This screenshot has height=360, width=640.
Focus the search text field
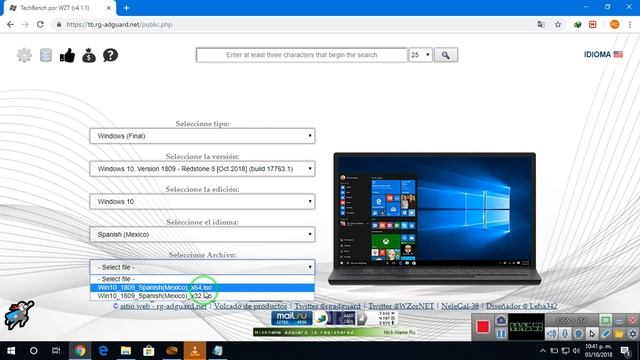pos(302,55)
